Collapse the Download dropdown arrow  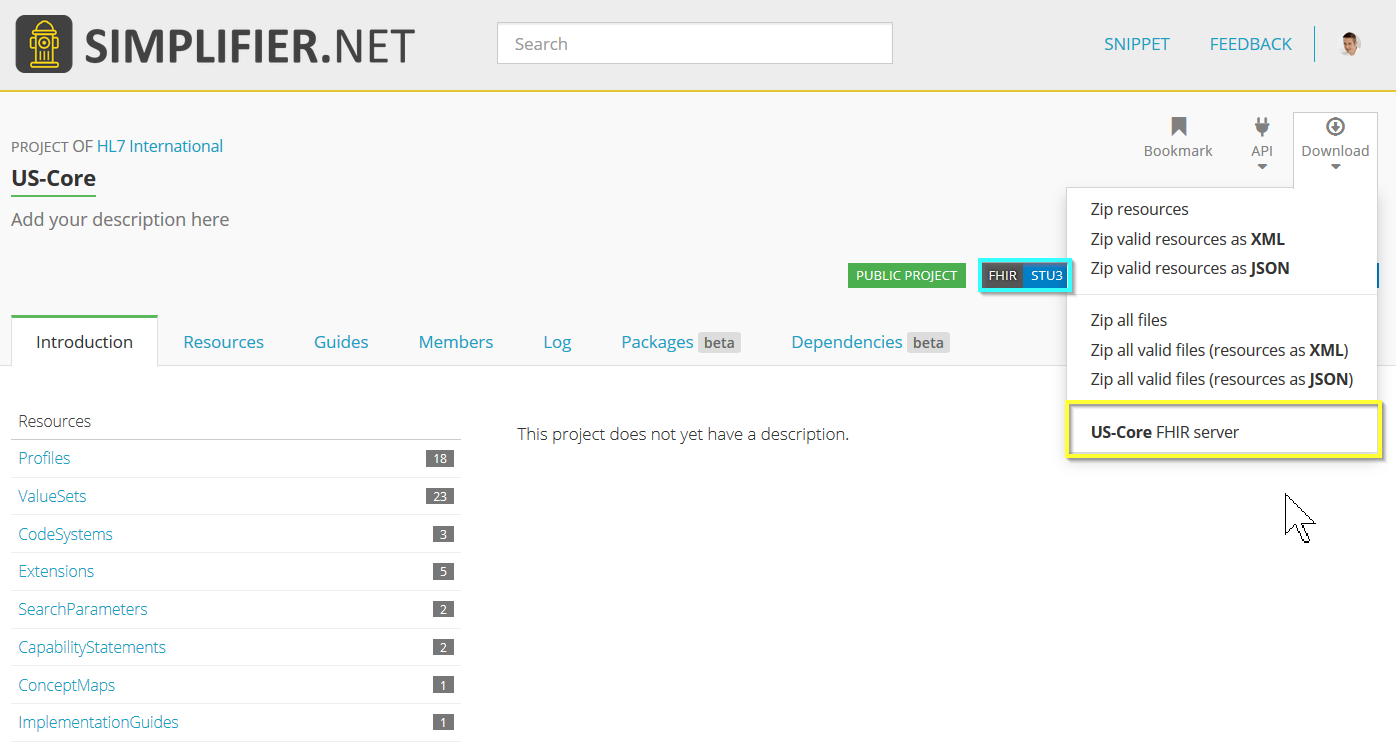1335,167
